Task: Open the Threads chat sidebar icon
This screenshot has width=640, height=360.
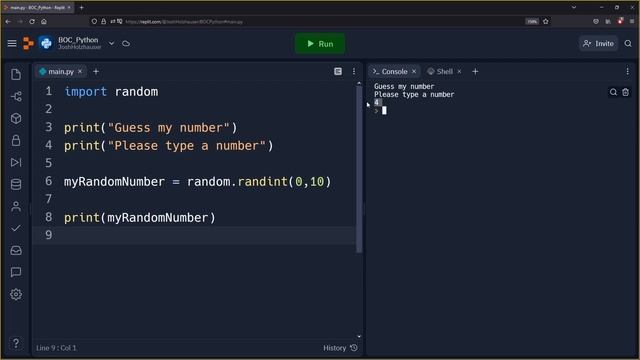Action: 16,272
